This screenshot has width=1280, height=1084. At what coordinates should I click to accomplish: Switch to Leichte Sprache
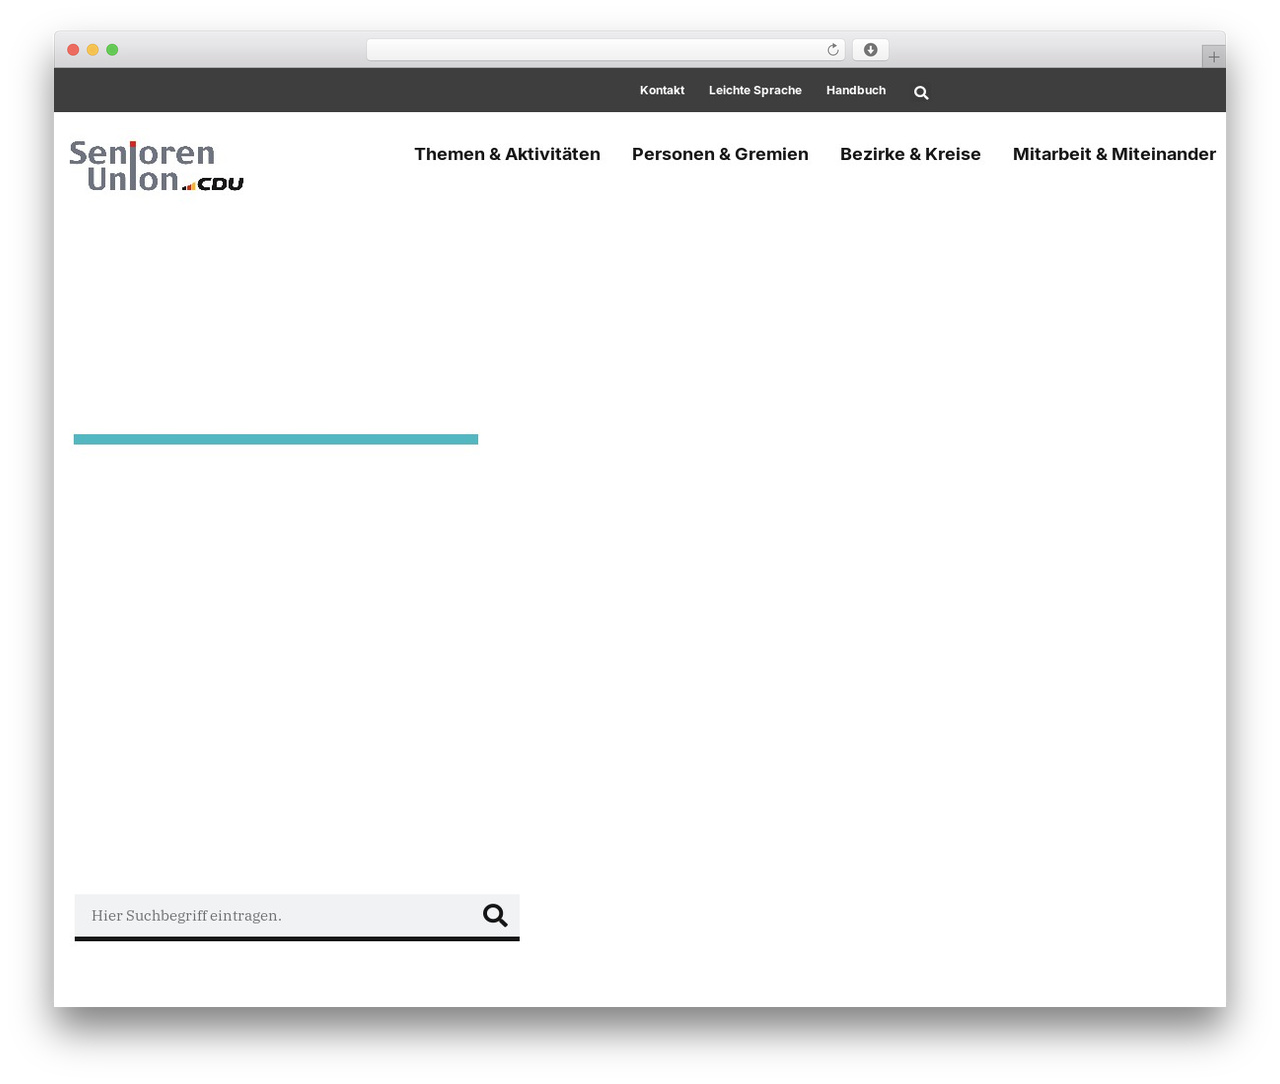click(x=755, y=90)
